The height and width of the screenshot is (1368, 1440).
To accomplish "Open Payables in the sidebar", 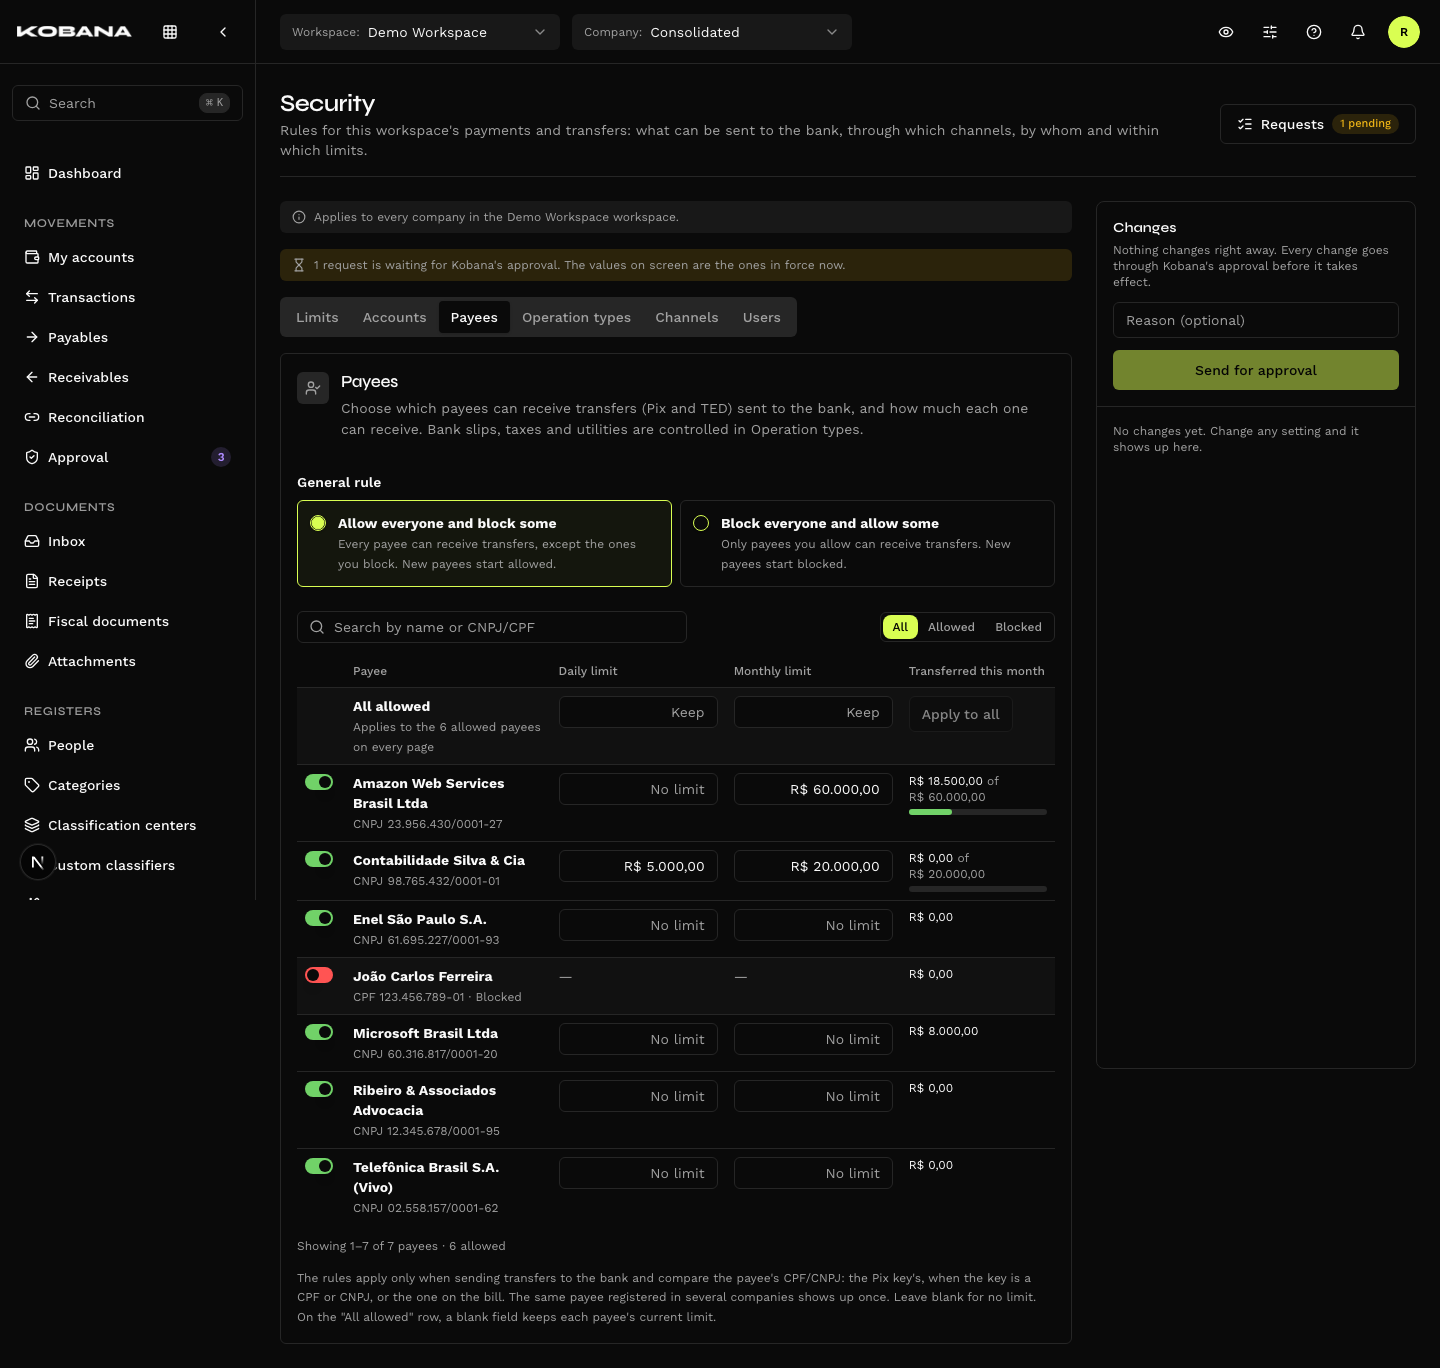I will (127, 337).
